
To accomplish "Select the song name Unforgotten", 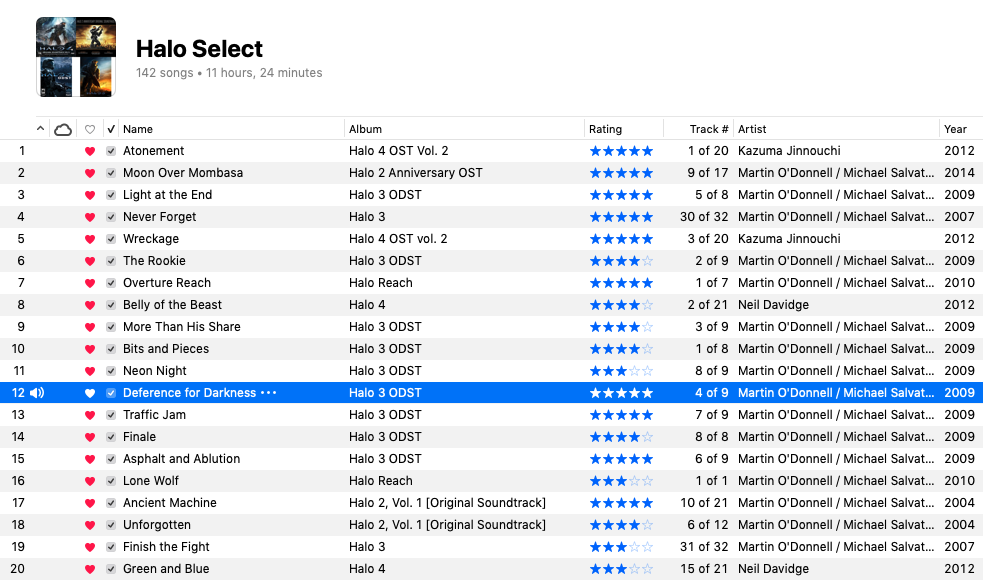I will [x=157, y=524].
